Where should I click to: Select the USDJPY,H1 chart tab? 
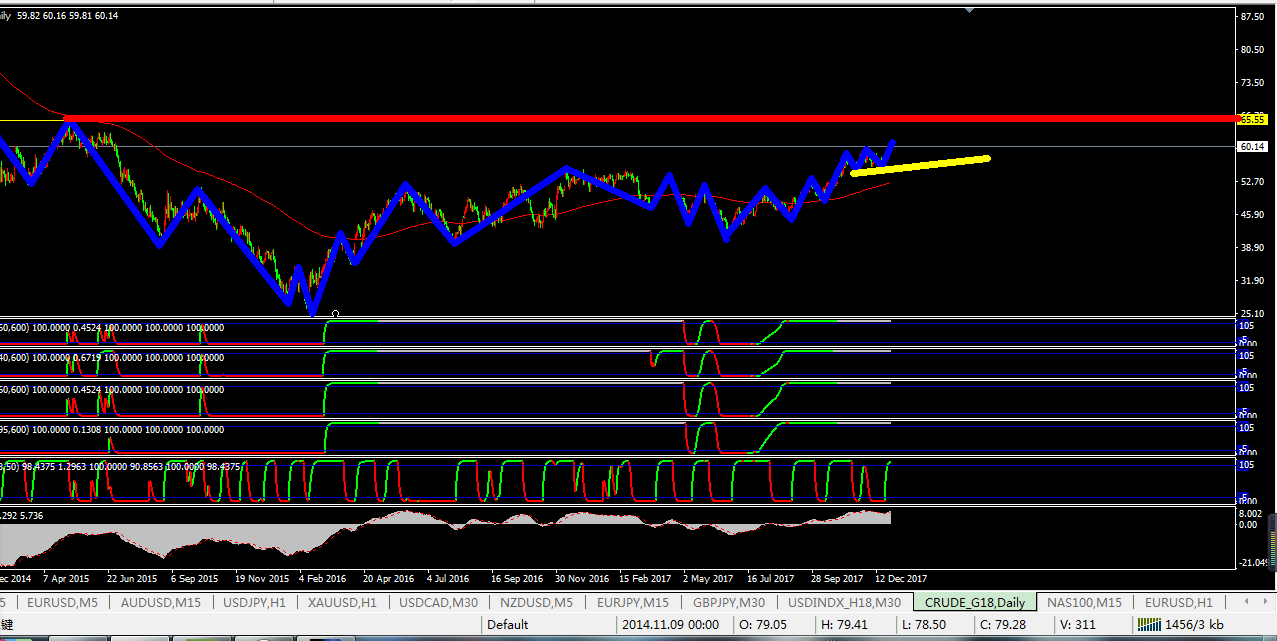(x=255, y=603)
